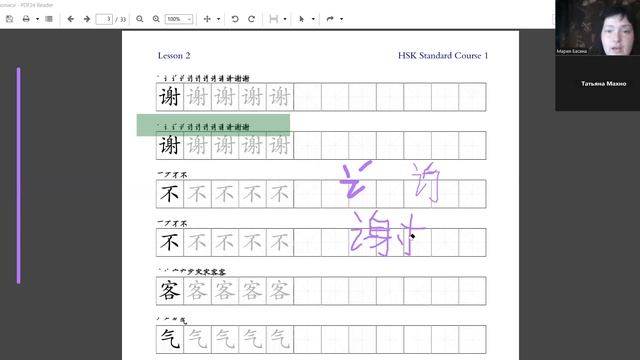Select the pan/move tool icon

pos(207,19)
